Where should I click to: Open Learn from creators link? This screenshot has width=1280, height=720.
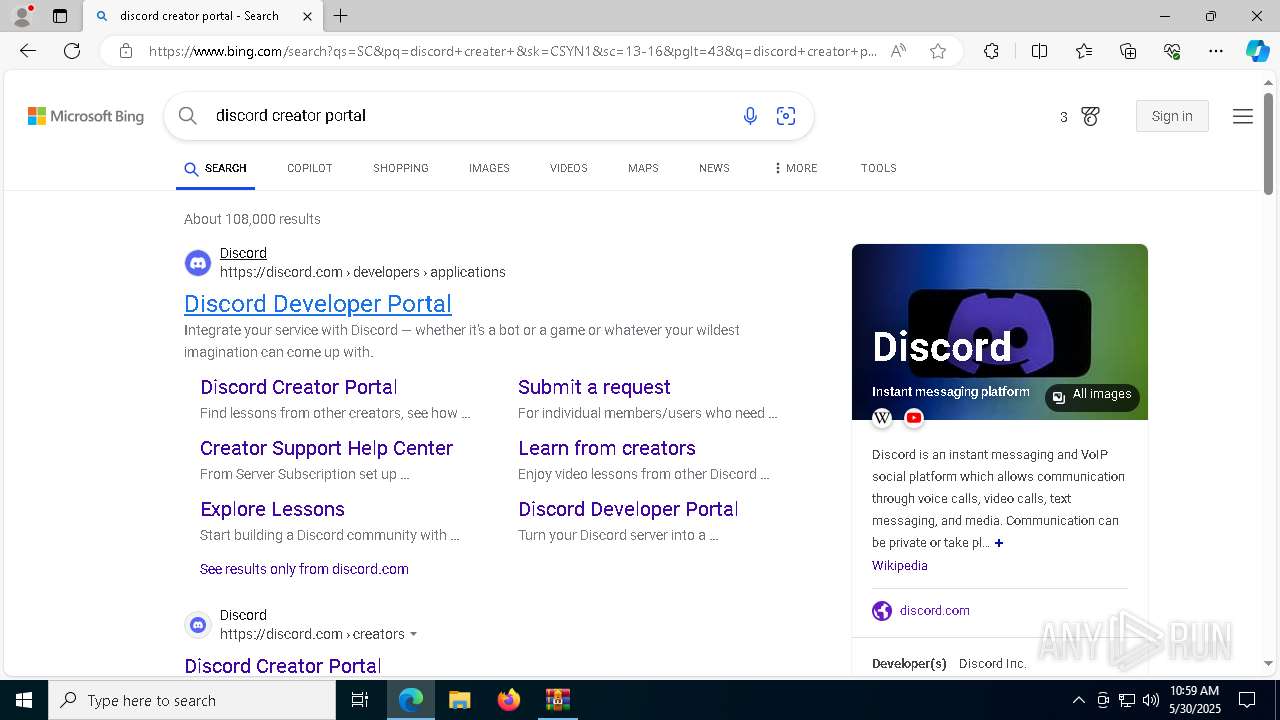point(607,448)
